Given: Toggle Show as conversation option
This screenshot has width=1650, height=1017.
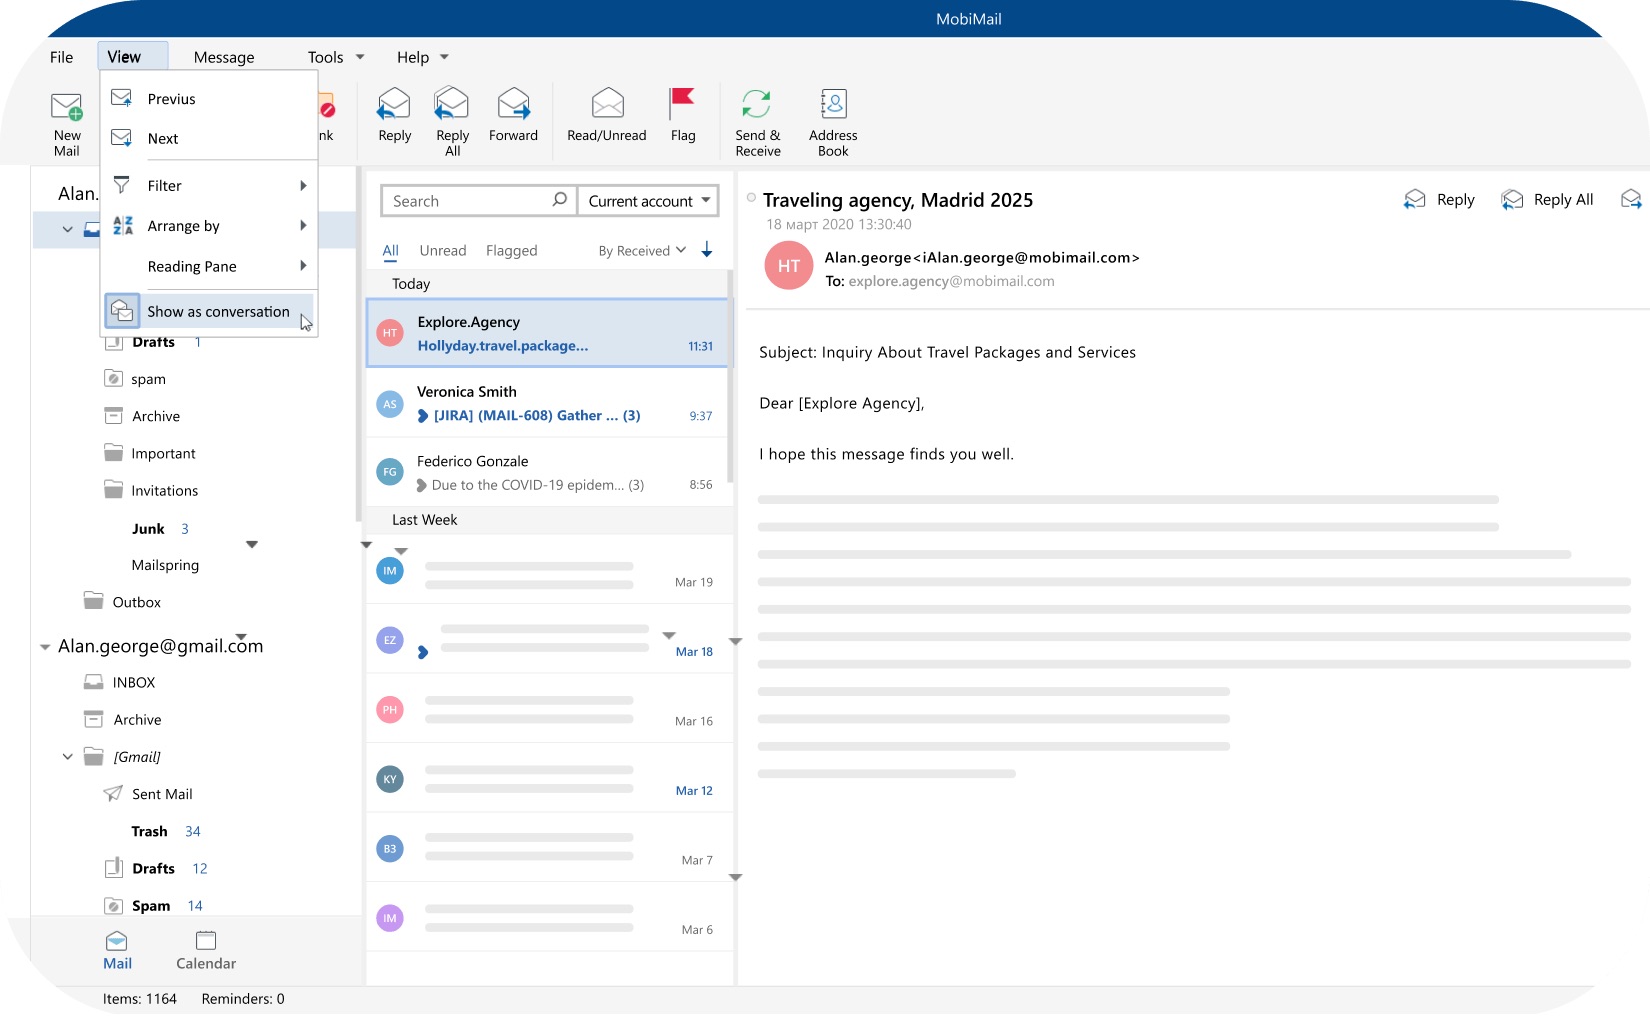Looking at the screenshot, I should [218, 312].
